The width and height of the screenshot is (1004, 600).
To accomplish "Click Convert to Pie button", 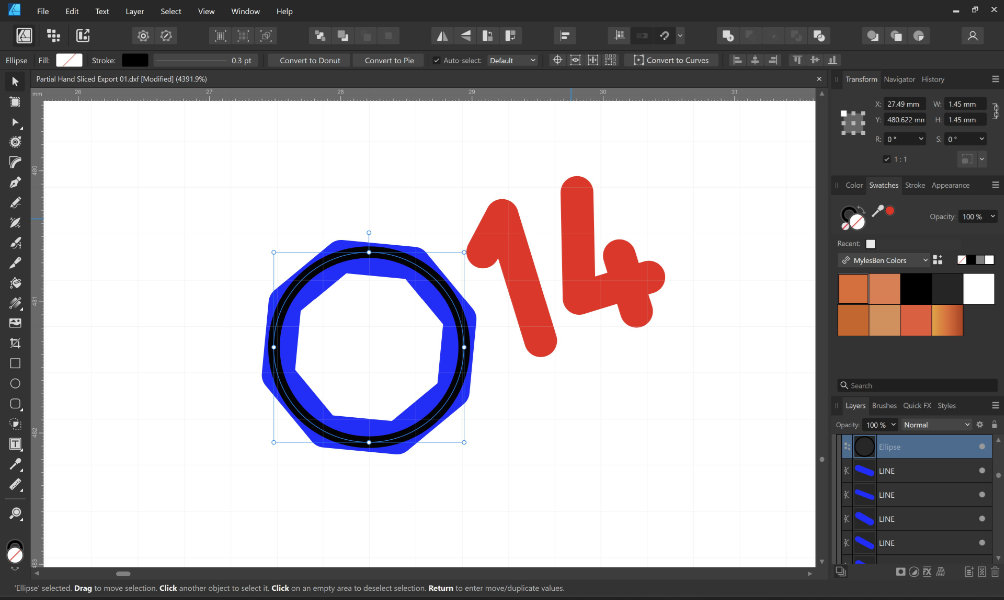I will click(389, 60).
